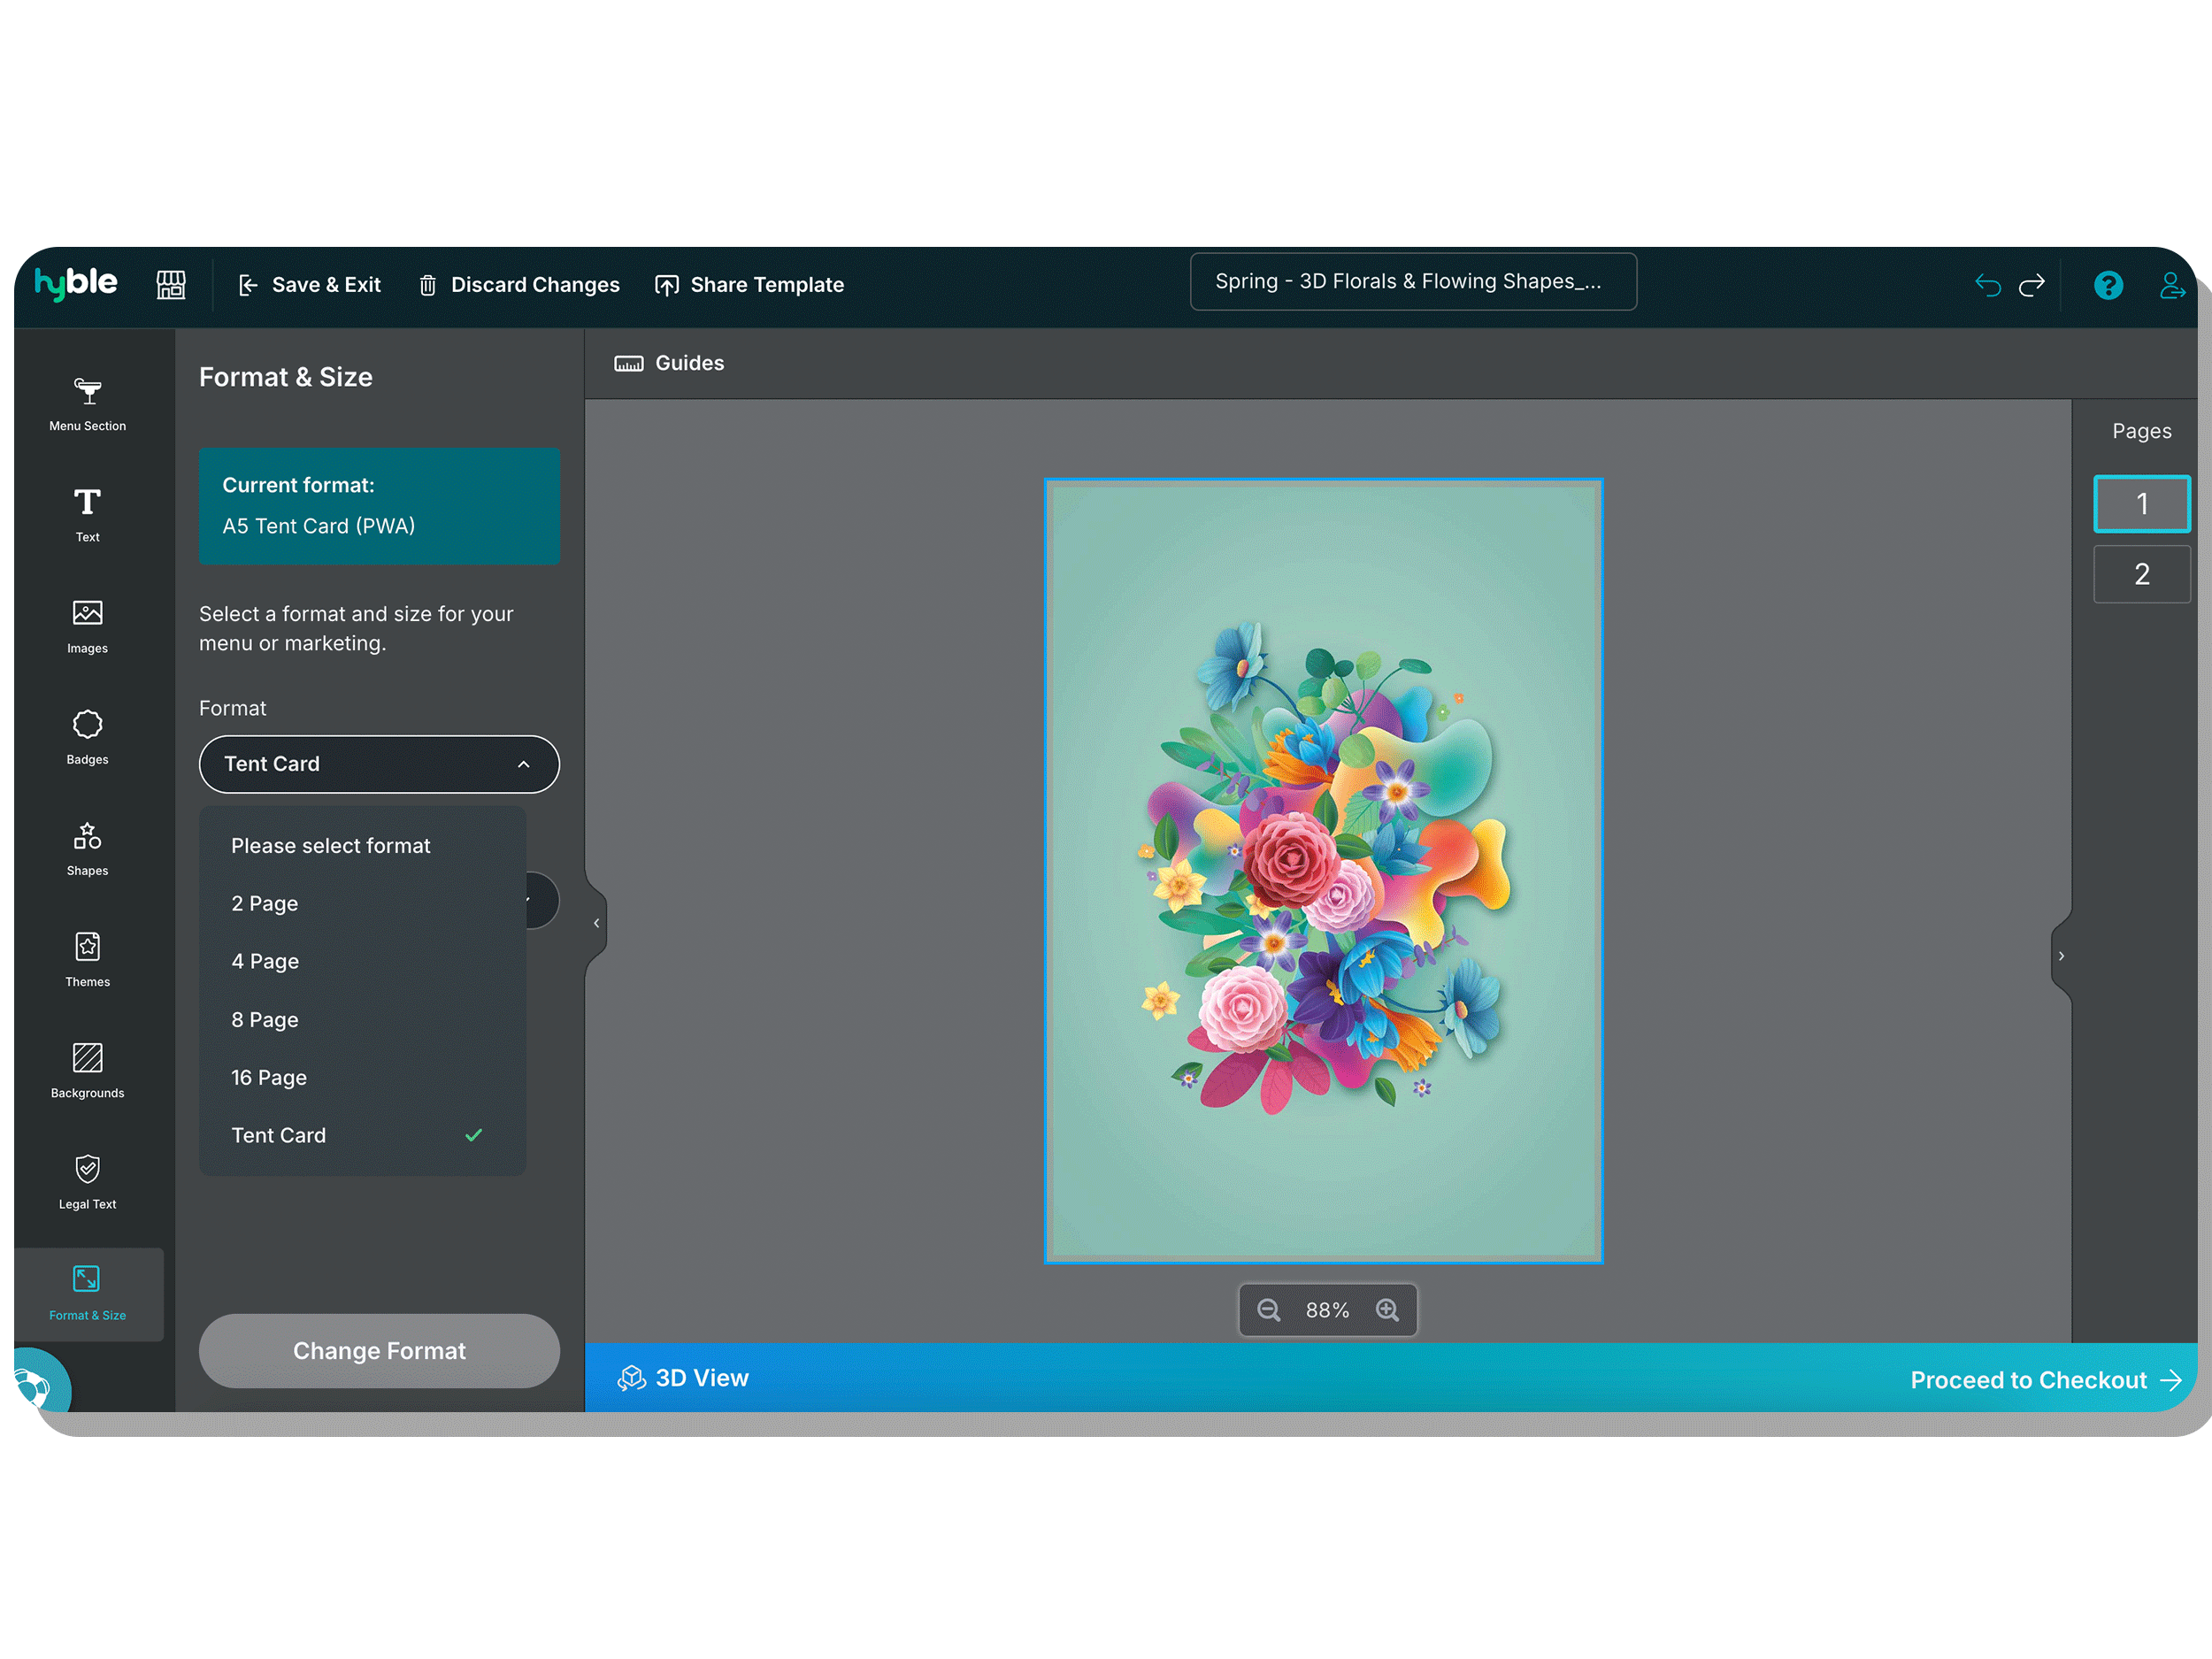Image resolution: width=2212 pixels, height=1659 pixels.
Task: Choose the 4 Page format option
Action: (x=265, y=961)
